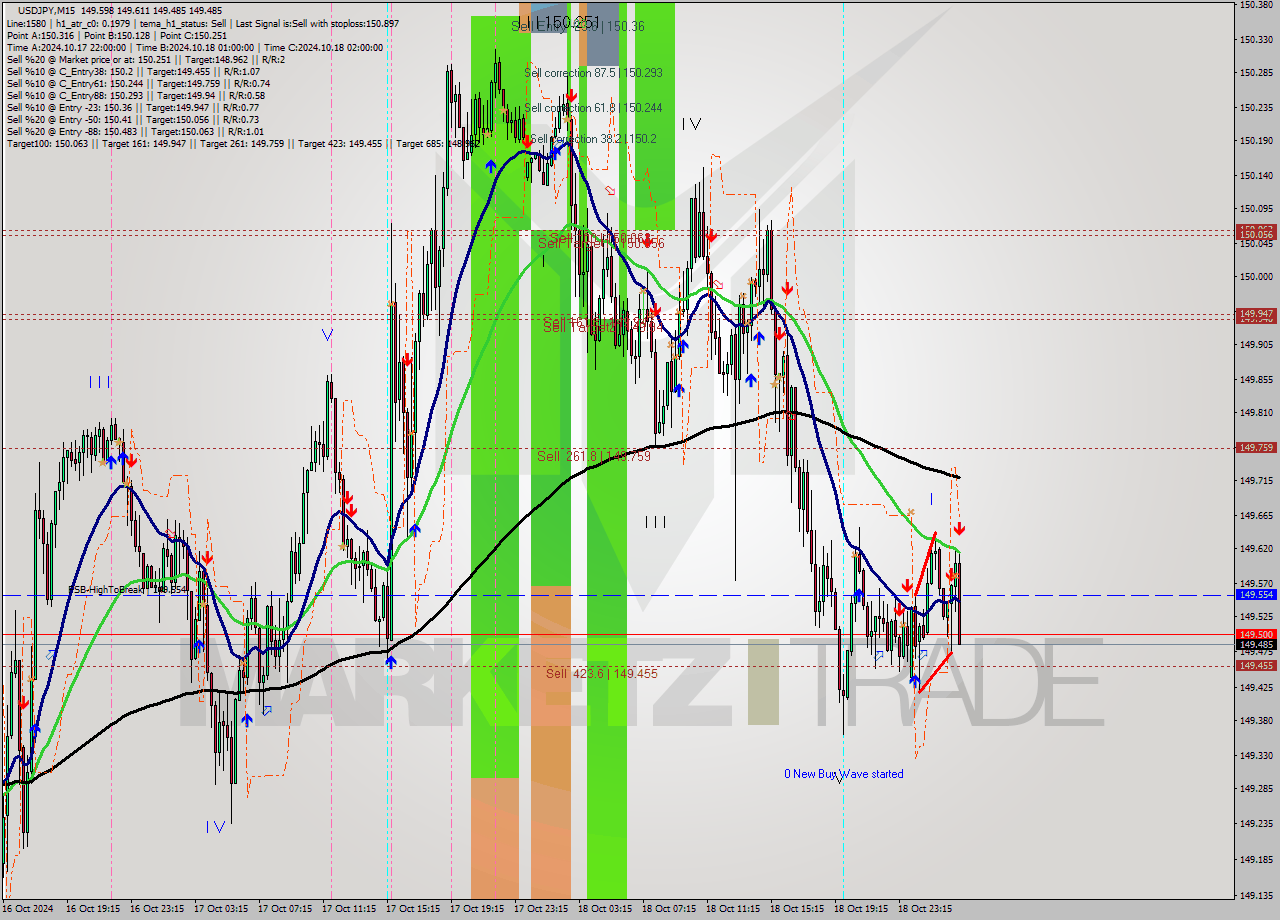The height and width of the screenshot is (920, 1280).
Task: Click the 149.665 price scale value
Action: pyautogui.click(x=1256, y=515)
